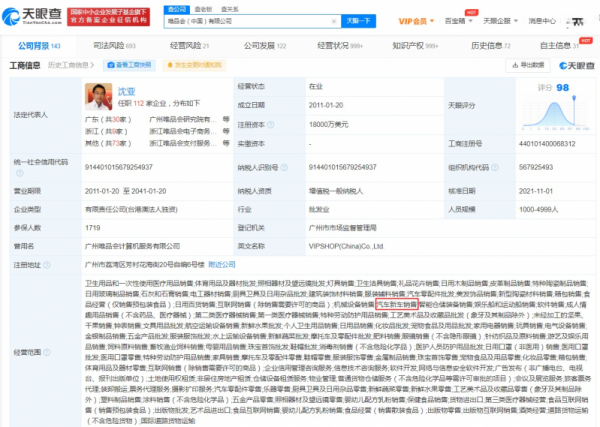Select the 登记机关 广州市市场监督管理局

point(342,228)
